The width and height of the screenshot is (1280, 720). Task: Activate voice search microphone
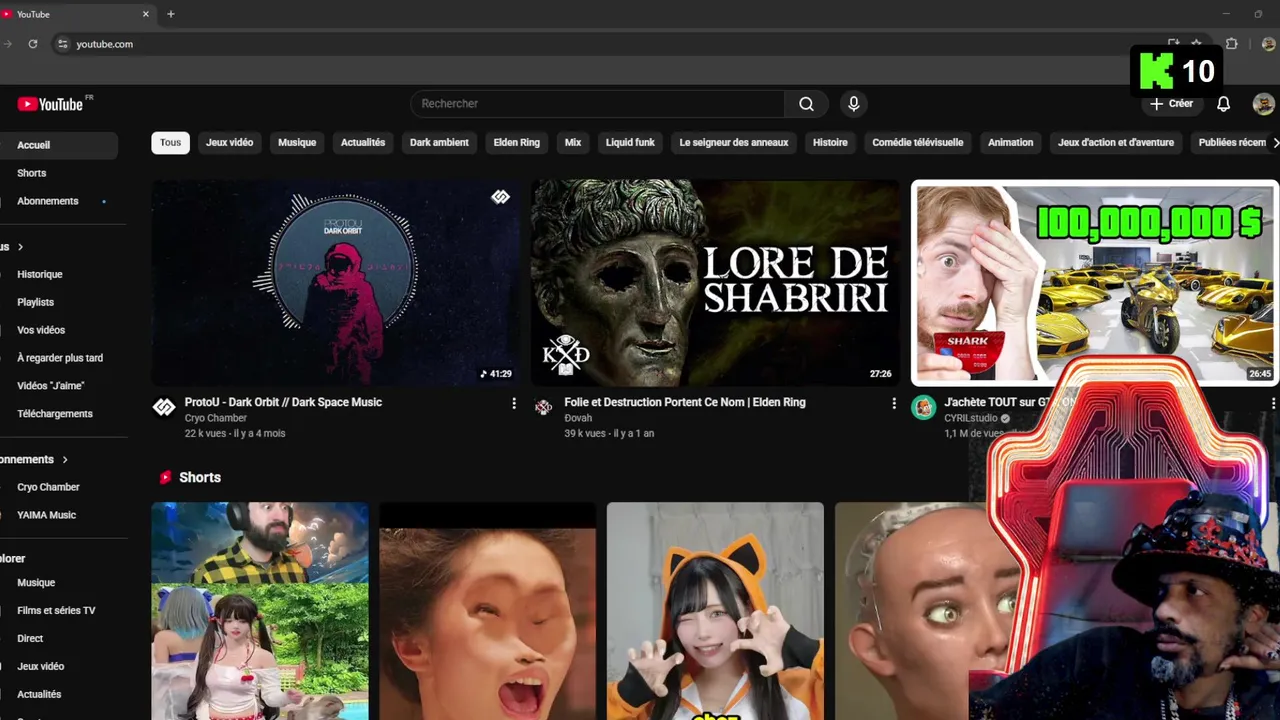pos(853,104)
